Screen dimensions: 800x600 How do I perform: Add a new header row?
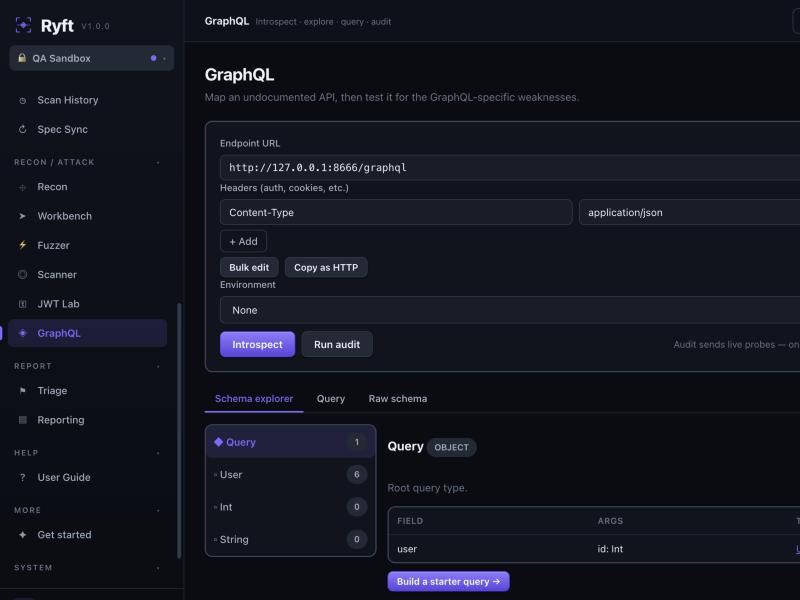[x=243, y=241]
